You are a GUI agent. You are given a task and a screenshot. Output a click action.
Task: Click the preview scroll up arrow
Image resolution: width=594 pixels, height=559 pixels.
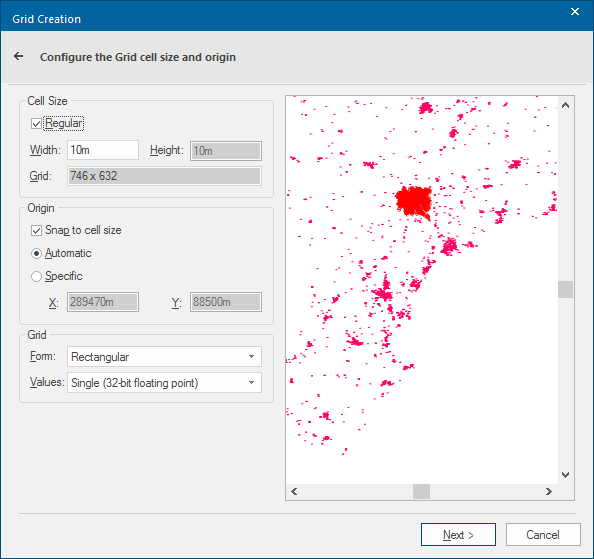[x=565, y=106]
